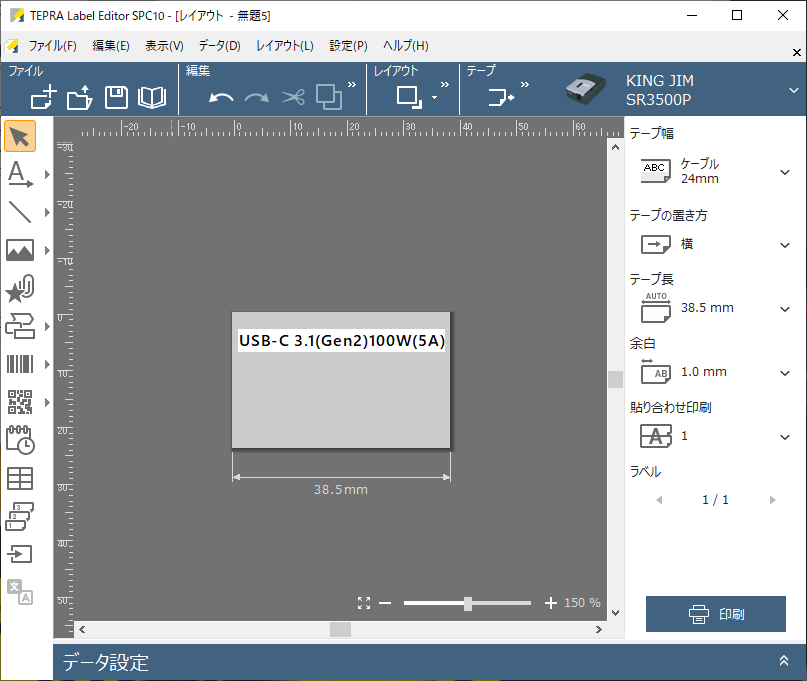Click the date and time tool
807x681 pixels.
tap(20, 440)
